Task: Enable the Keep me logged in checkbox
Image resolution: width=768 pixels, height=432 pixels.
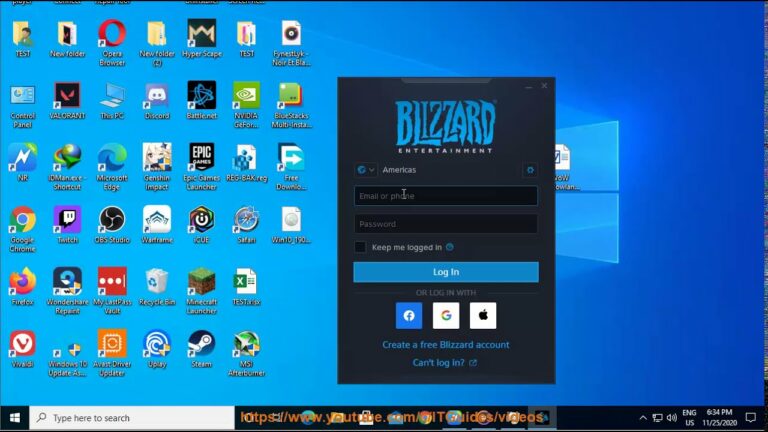Action: click(360, 247)
